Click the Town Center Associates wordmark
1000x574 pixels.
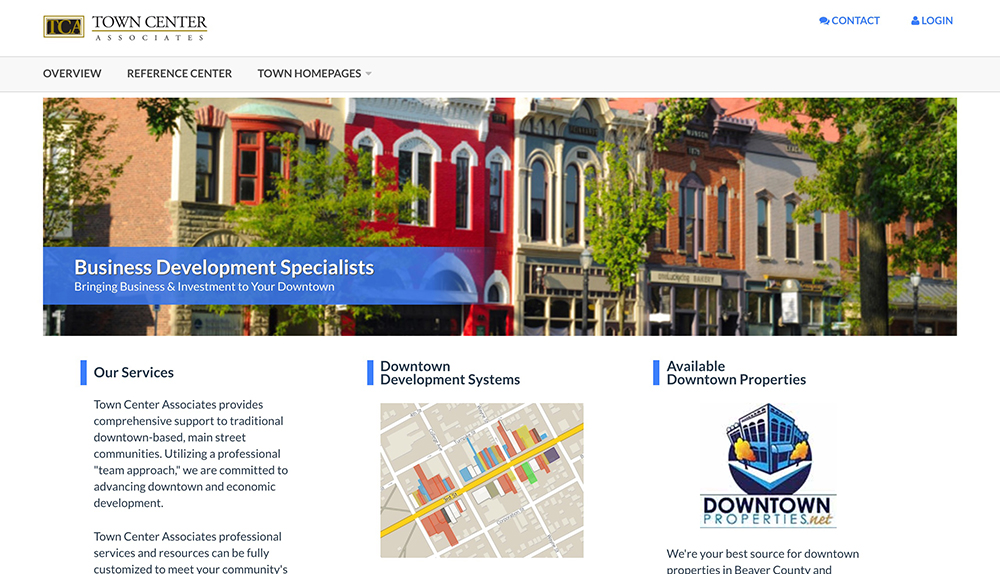coord(149,27)
